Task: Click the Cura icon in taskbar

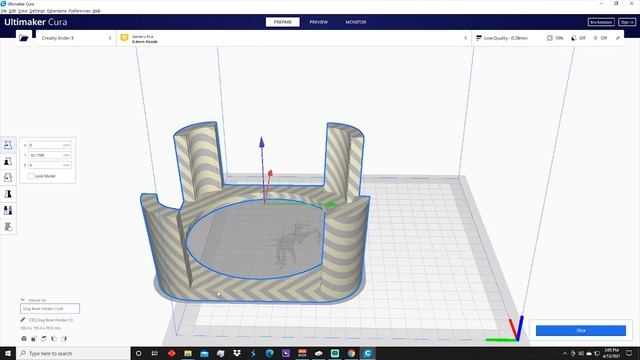Action: pyautogui.click(x=368, y=353)
